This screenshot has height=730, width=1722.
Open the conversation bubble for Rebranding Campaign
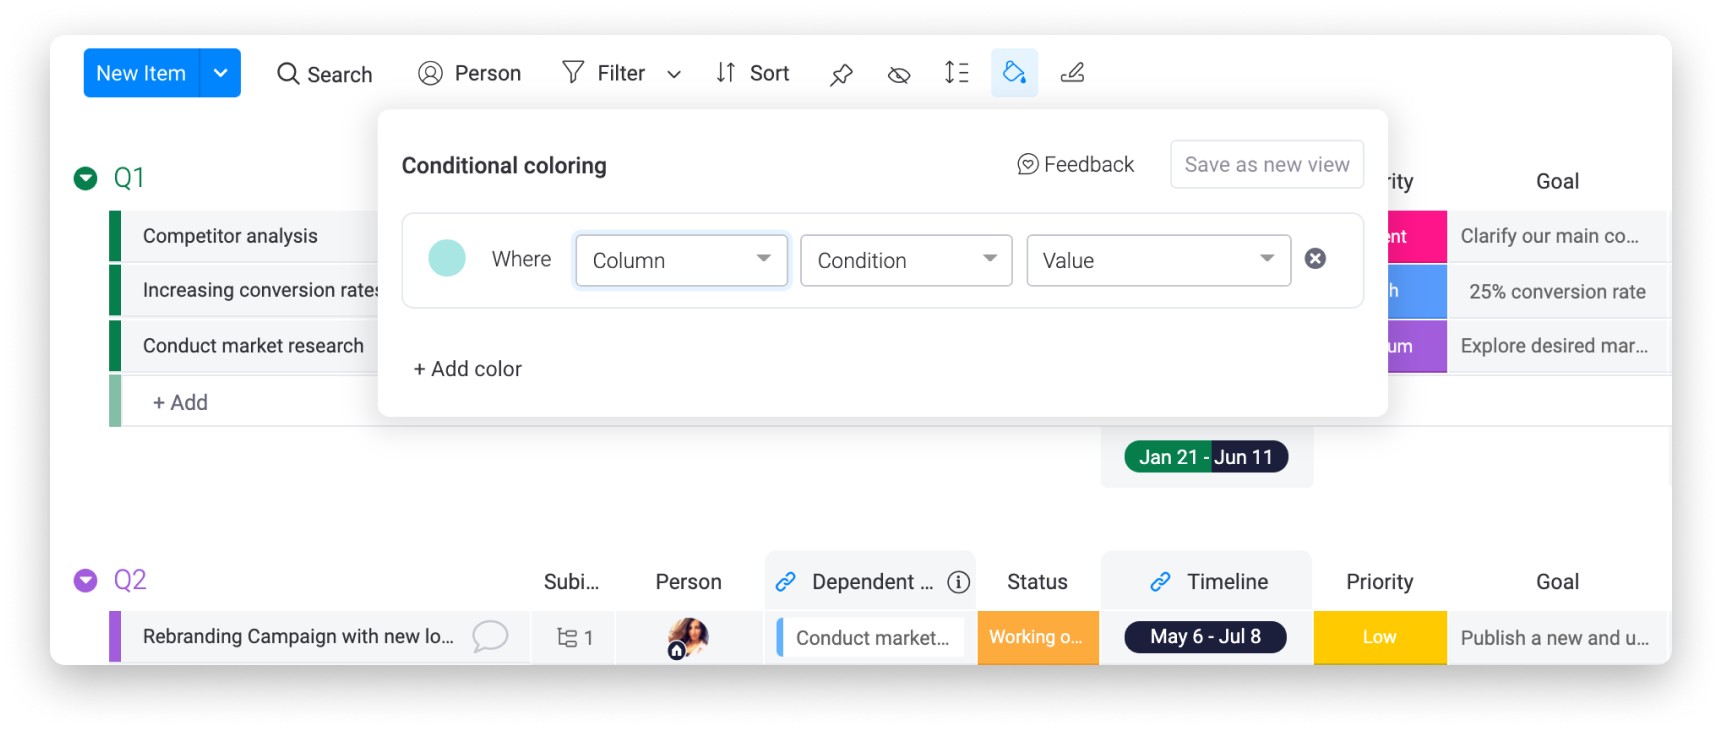point(490,636)
